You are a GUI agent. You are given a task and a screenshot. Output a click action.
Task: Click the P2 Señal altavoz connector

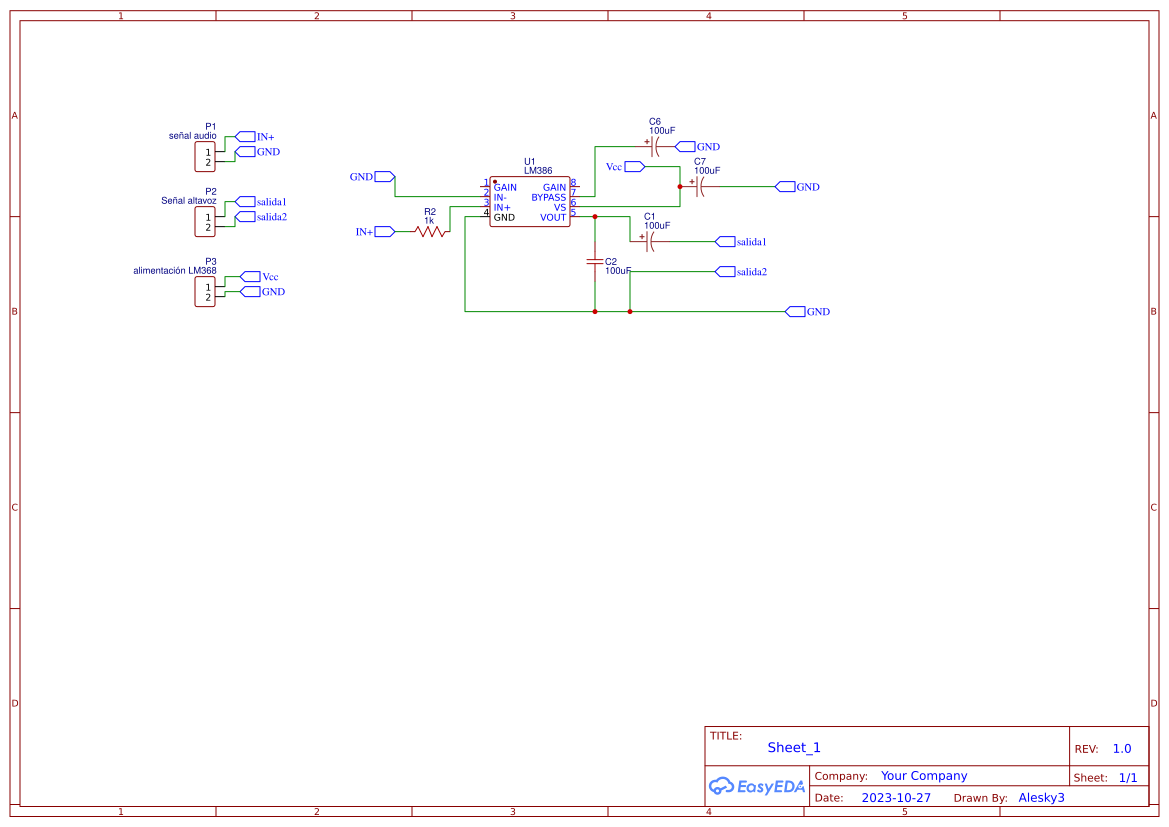pos(204,222)
